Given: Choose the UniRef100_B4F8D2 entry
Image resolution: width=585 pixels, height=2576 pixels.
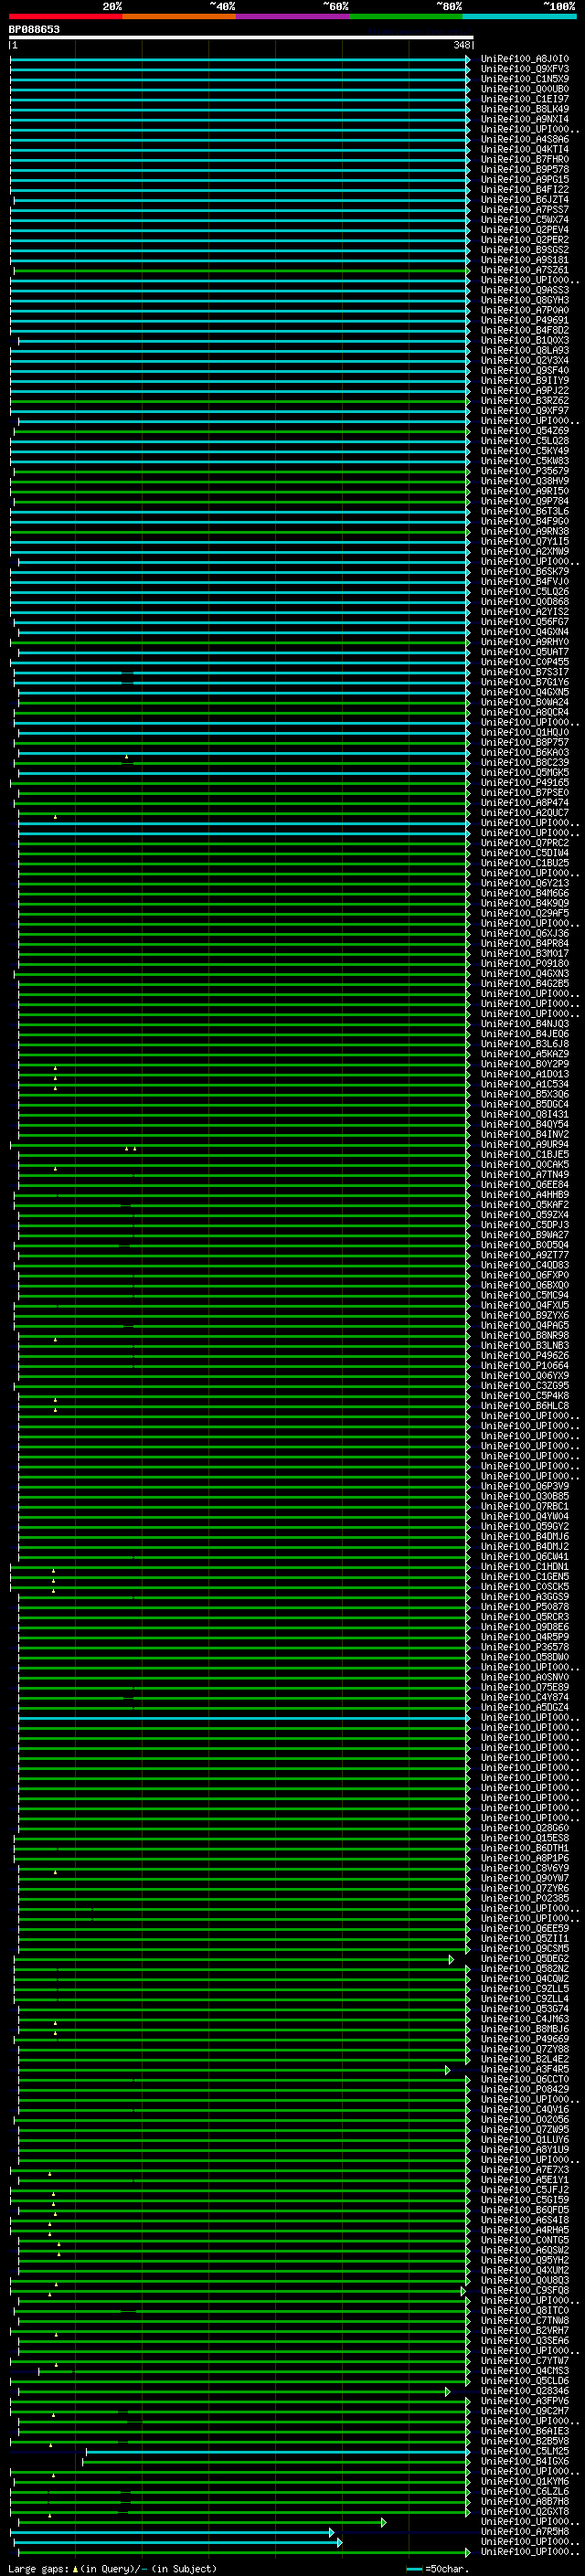Looking at the screenshot, I should point(525,330).
